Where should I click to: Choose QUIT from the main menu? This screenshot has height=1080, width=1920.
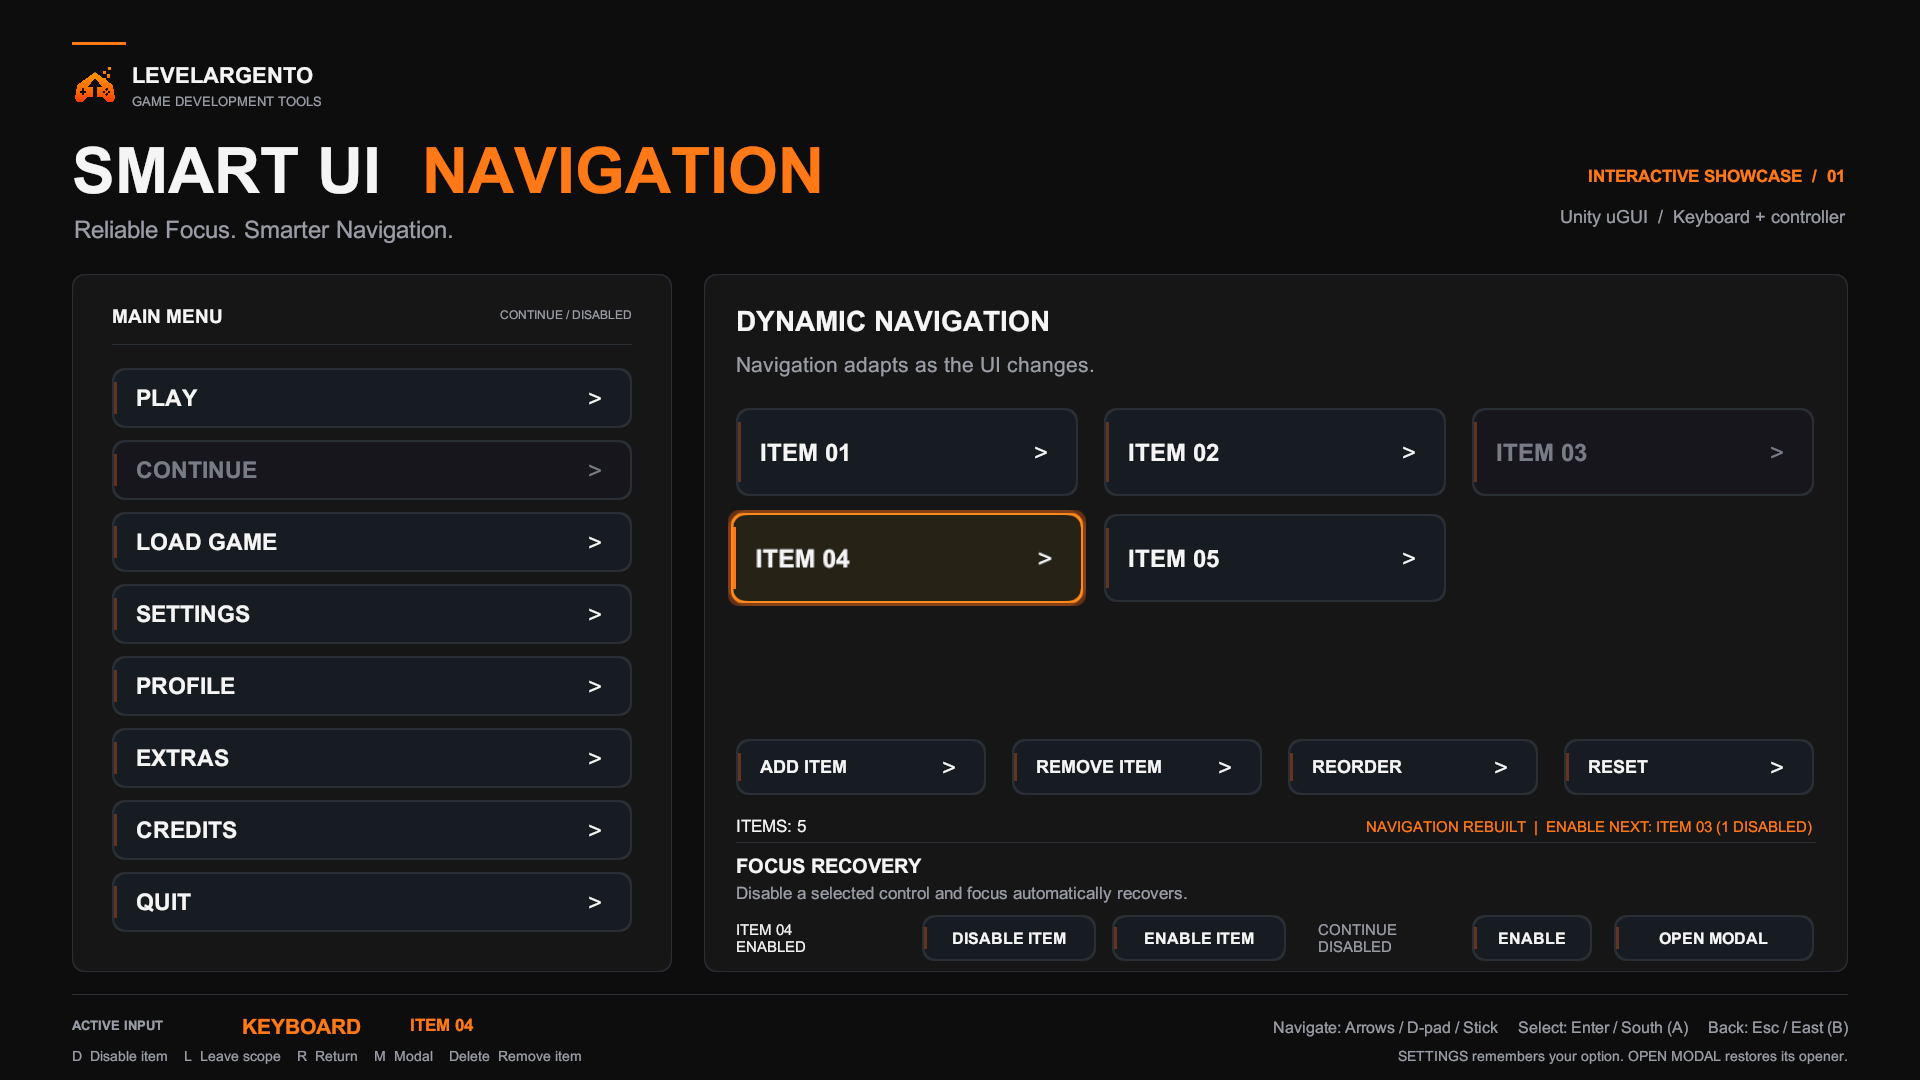[372, 902]
